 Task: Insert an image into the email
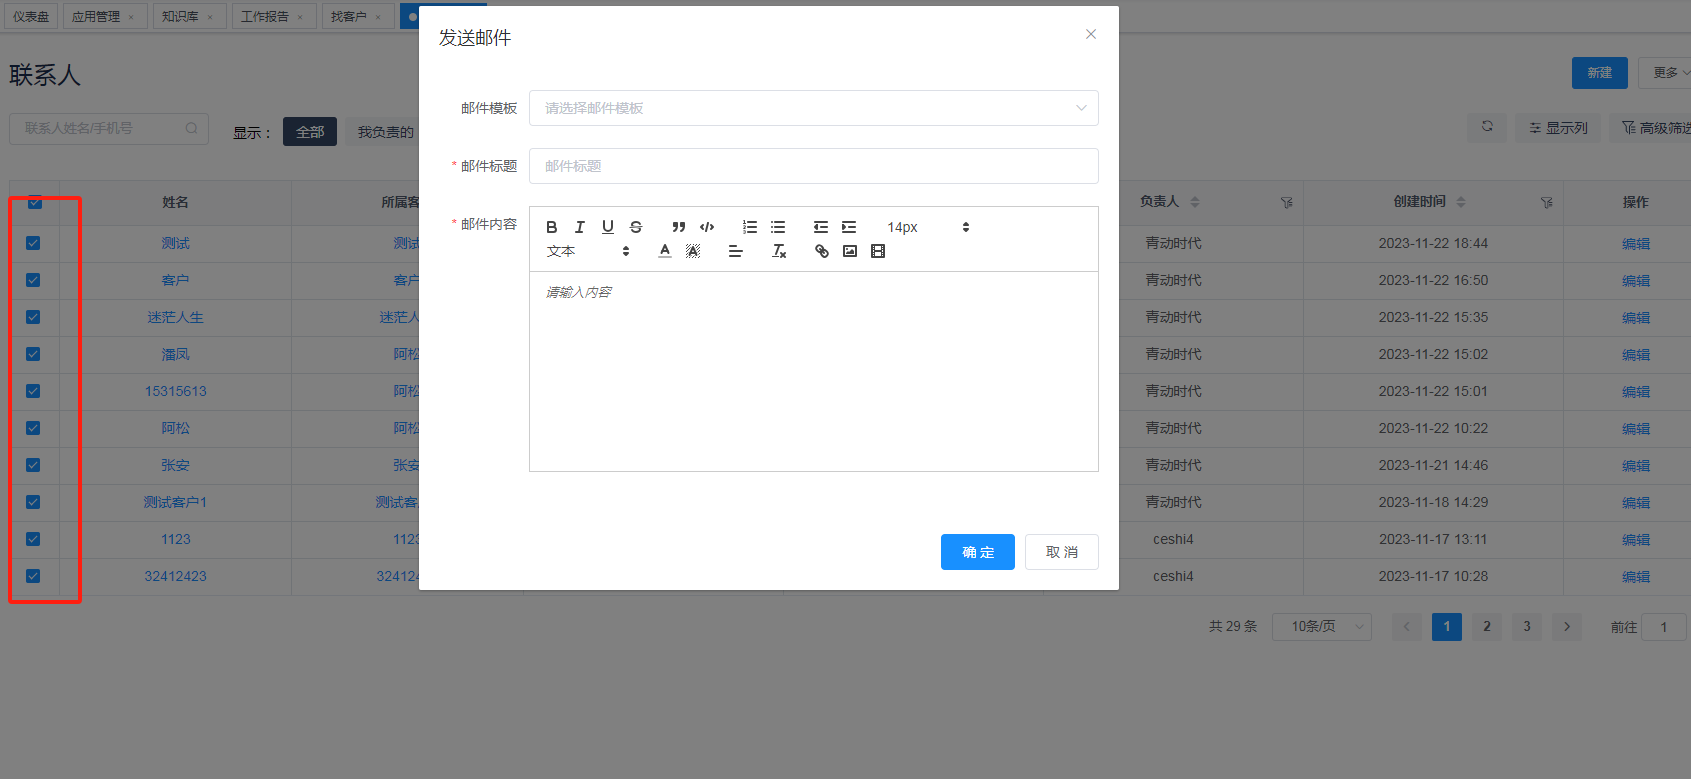pos(850,251)
